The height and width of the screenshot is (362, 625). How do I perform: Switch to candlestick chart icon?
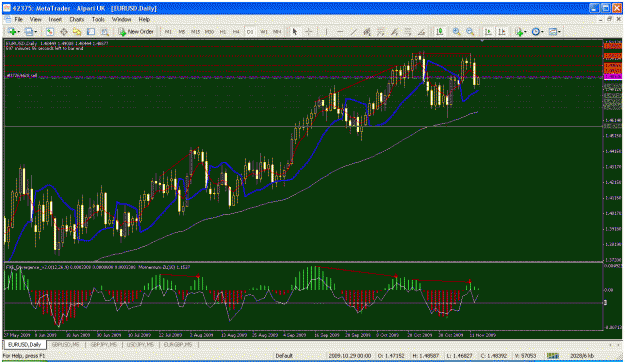click(440, 31)
